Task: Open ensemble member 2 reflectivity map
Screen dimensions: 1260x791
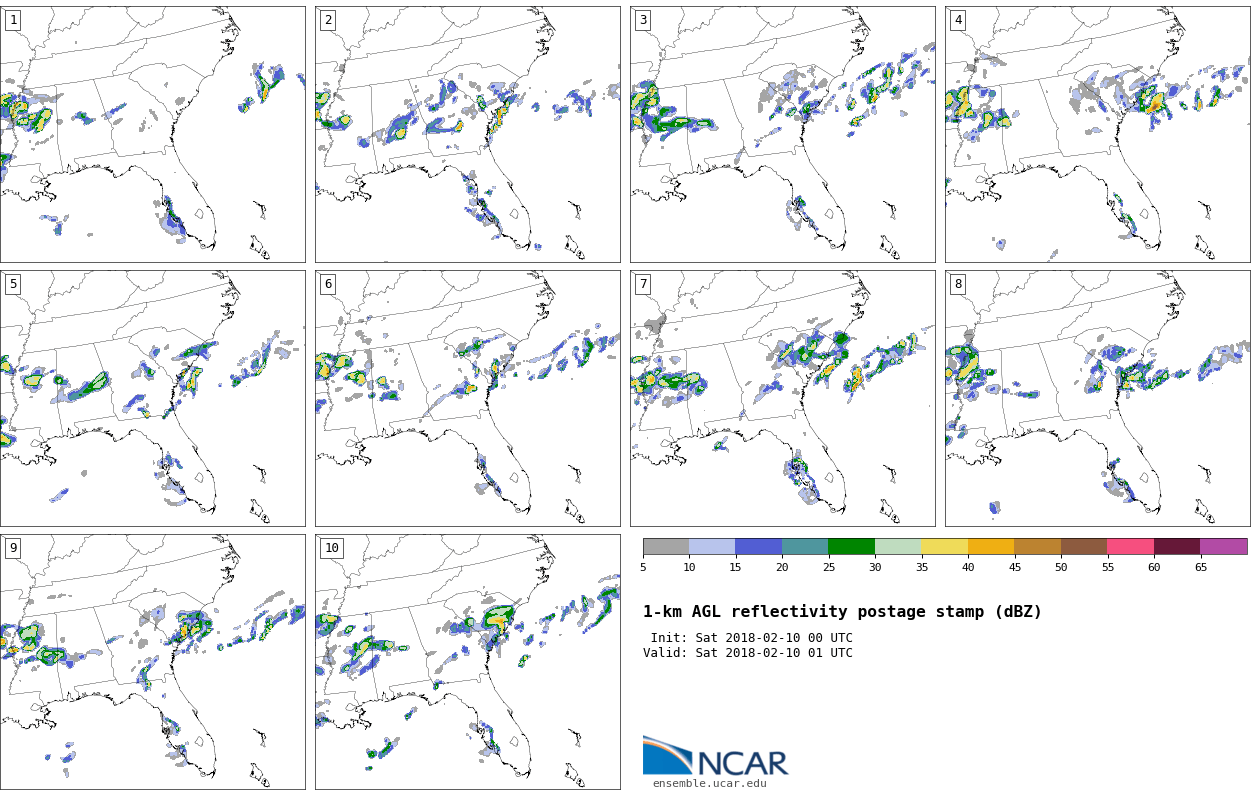Action: (x=467, y=134)
